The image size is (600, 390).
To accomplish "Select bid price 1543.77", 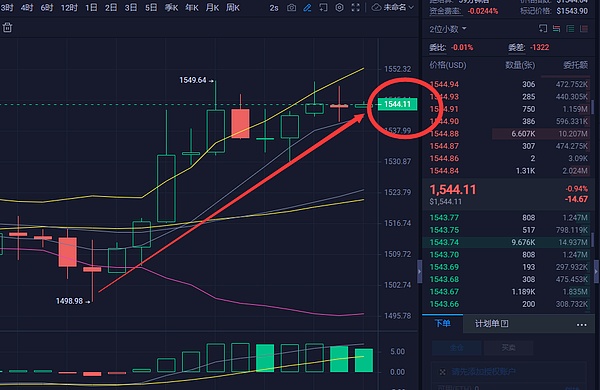I will pos(444,218).
